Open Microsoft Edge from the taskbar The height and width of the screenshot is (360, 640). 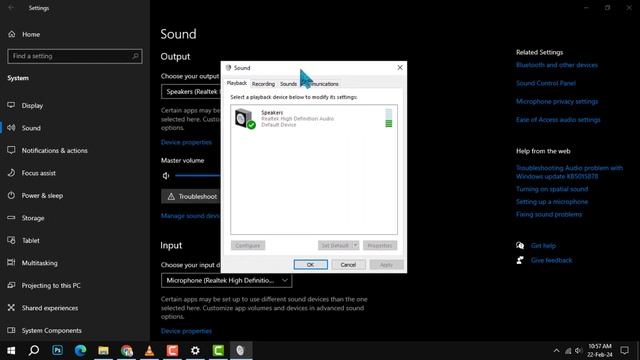[80, 350]
